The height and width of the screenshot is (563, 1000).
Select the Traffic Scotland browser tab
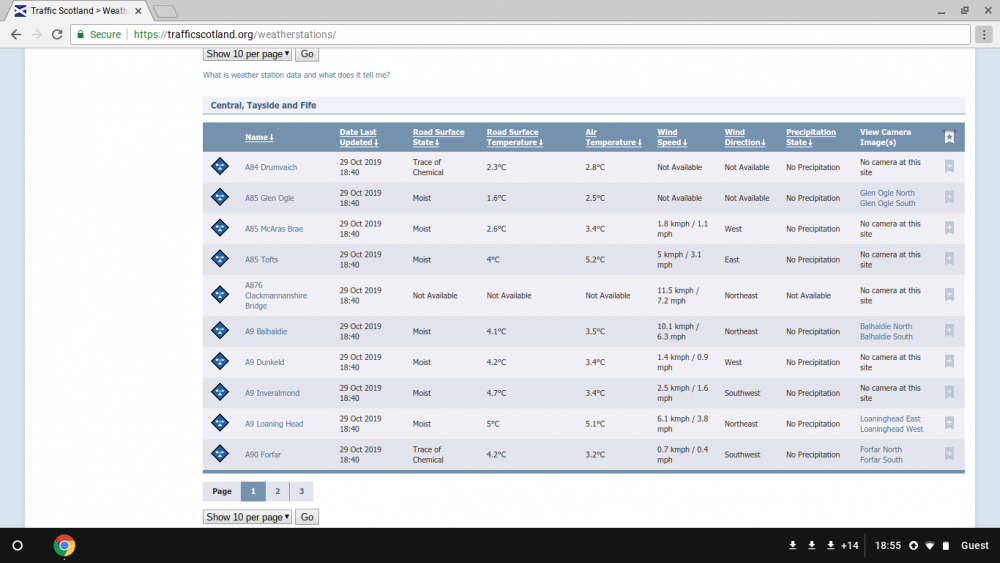(x=78, y=11)
